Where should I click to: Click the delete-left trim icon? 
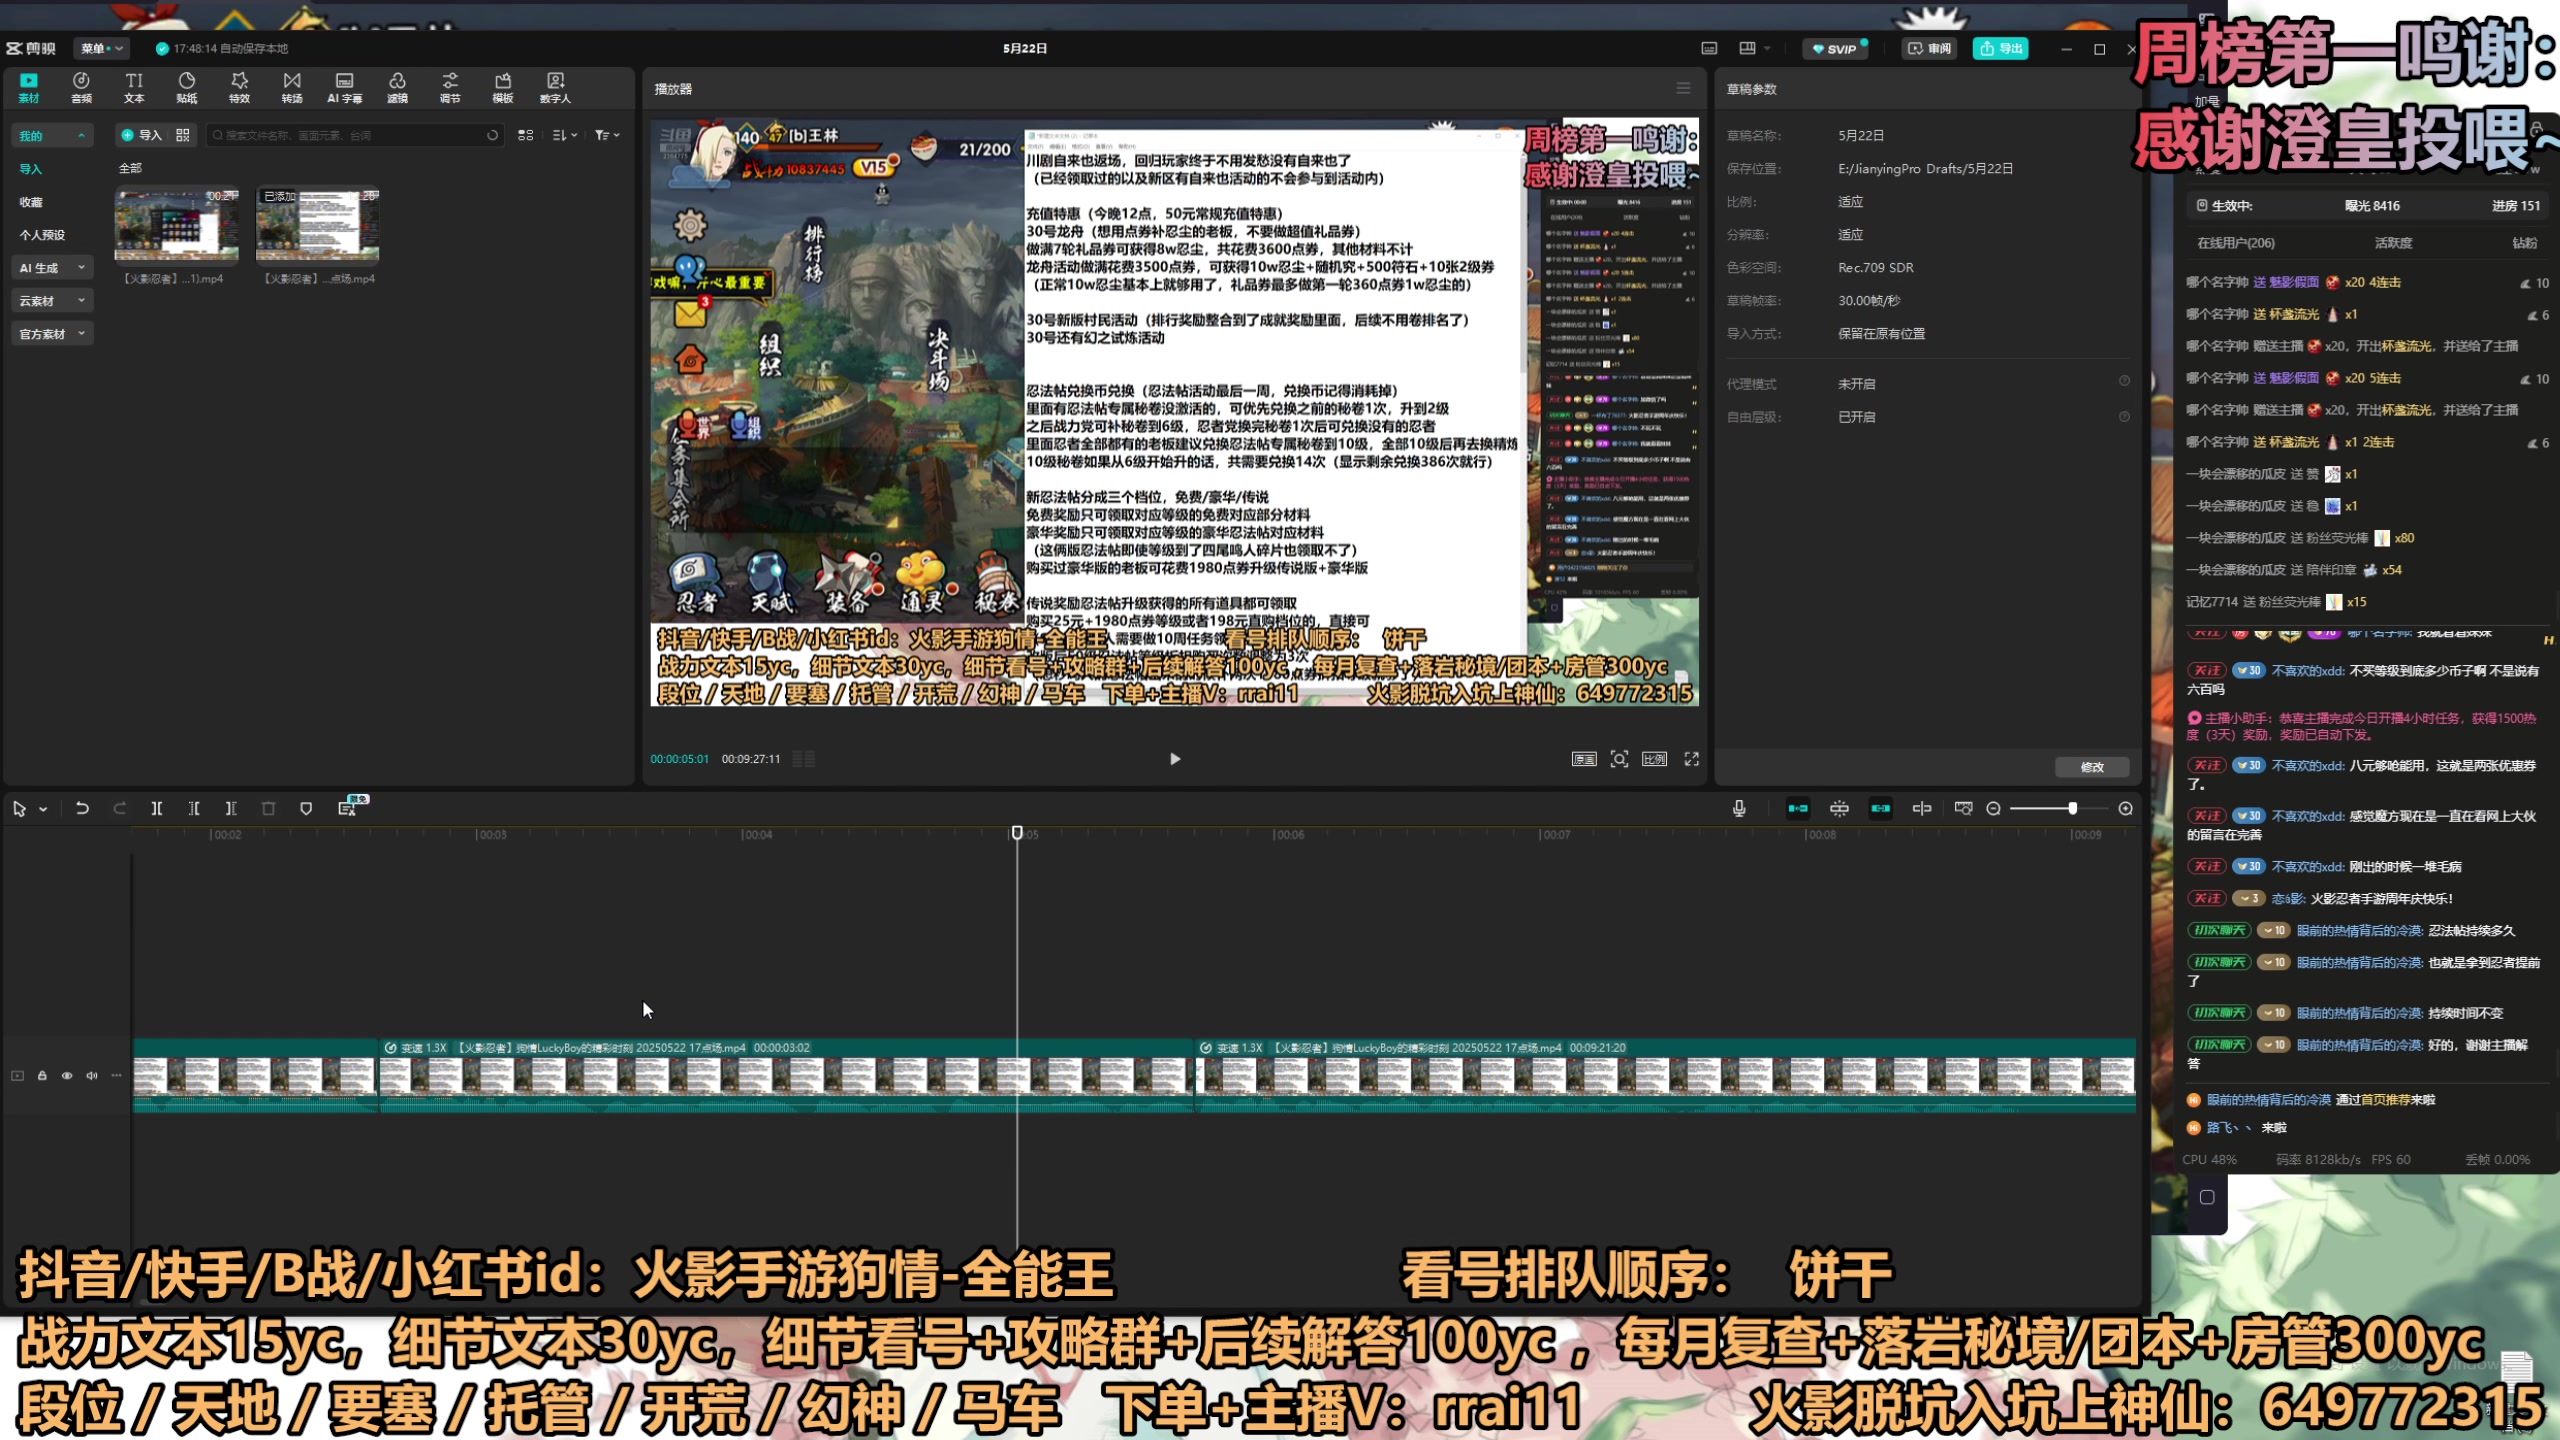coord(194,809)
